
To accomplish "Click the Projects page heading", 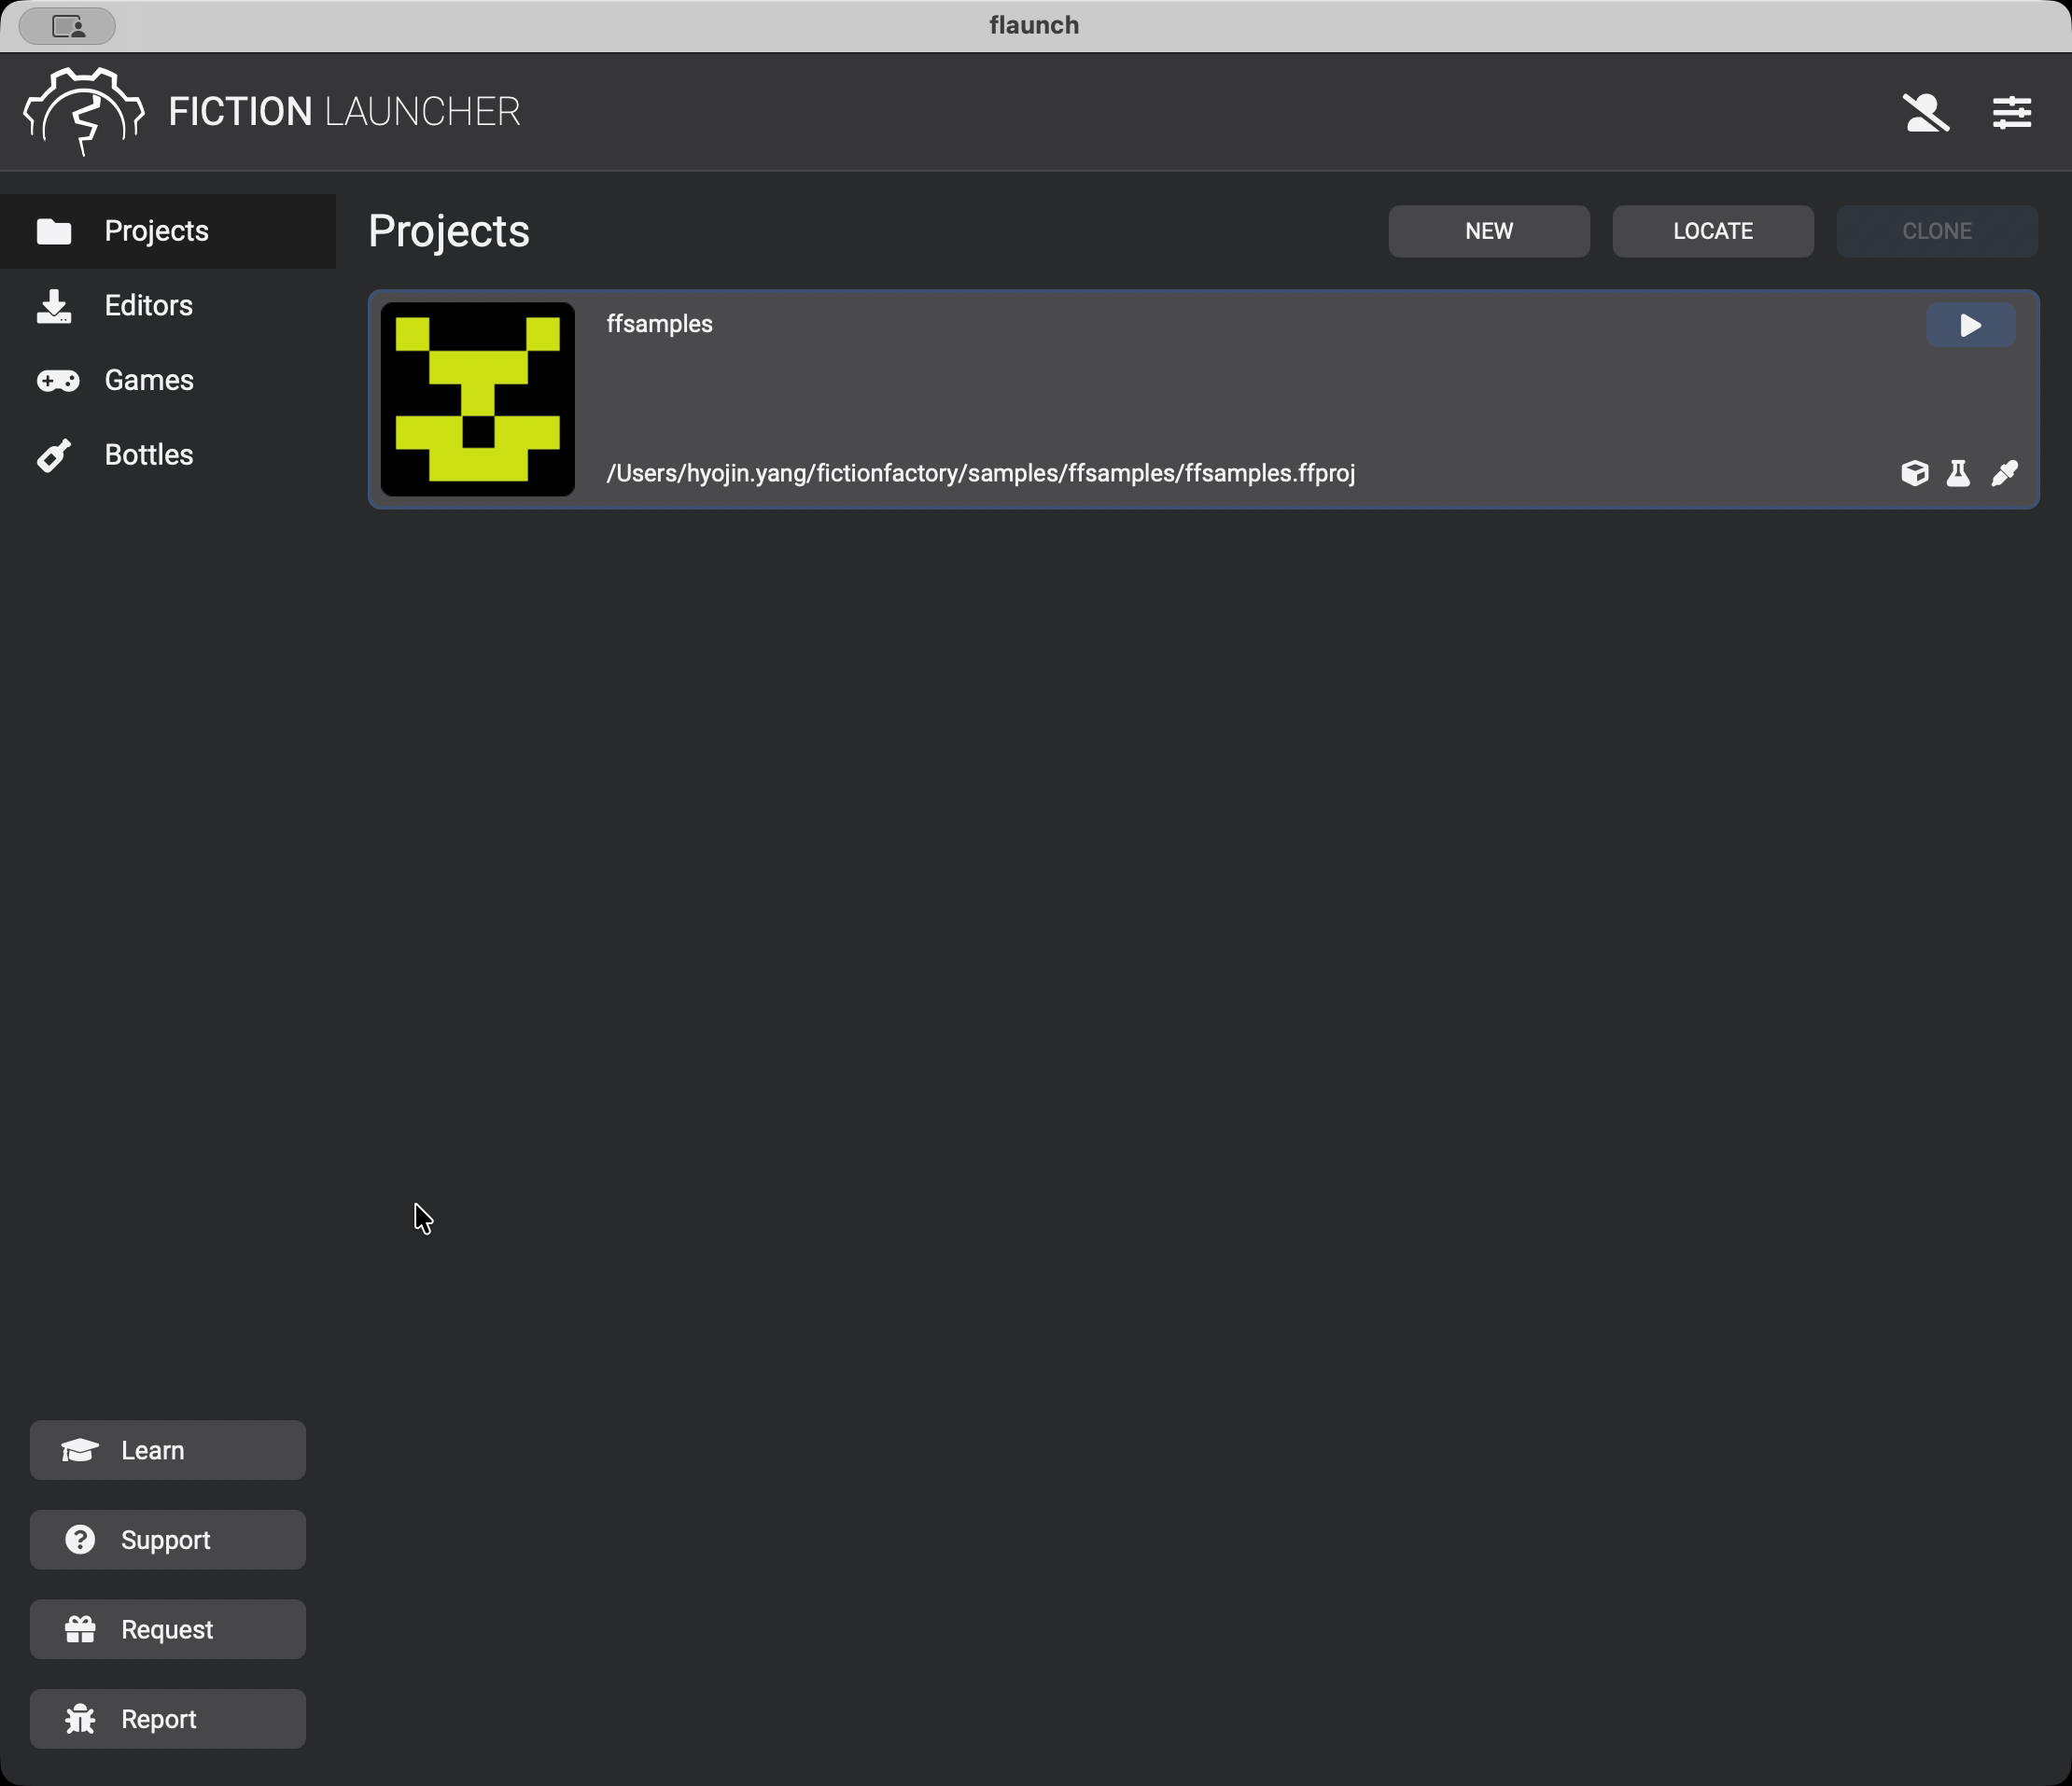I will [x=449, y=232].
